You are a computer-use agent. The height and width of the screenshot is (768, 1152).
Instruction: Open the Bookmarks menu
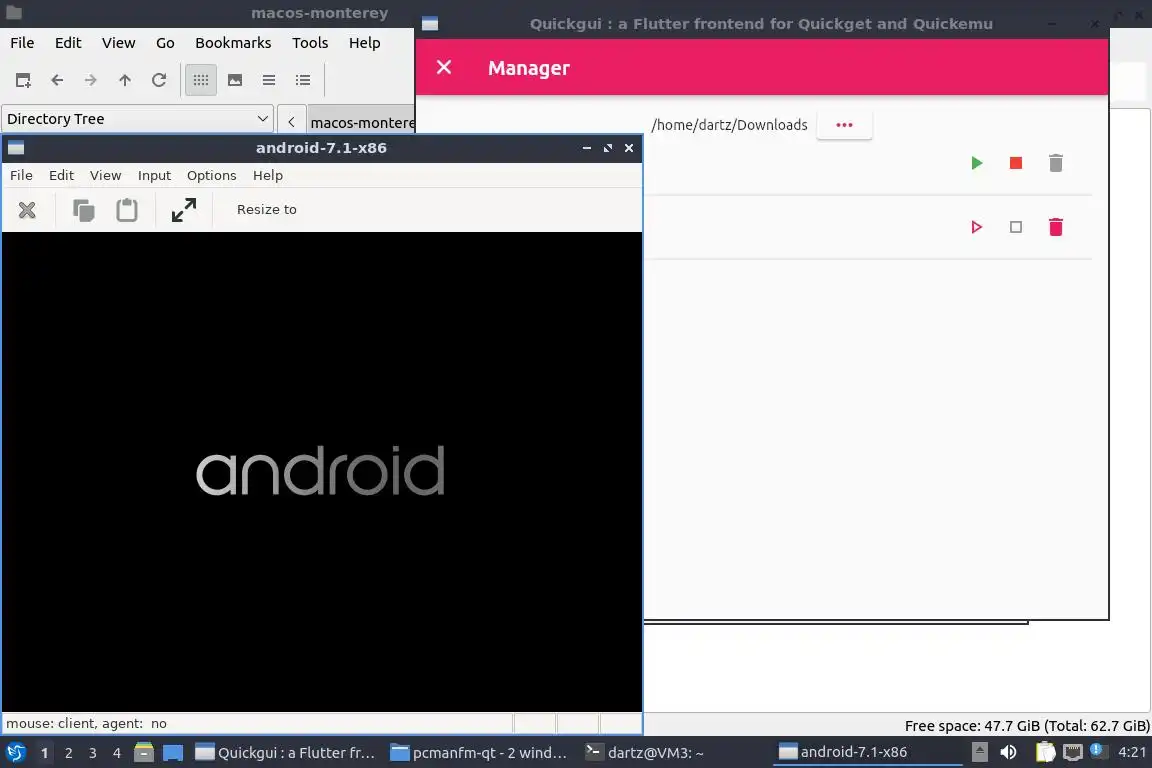(233, 43)
